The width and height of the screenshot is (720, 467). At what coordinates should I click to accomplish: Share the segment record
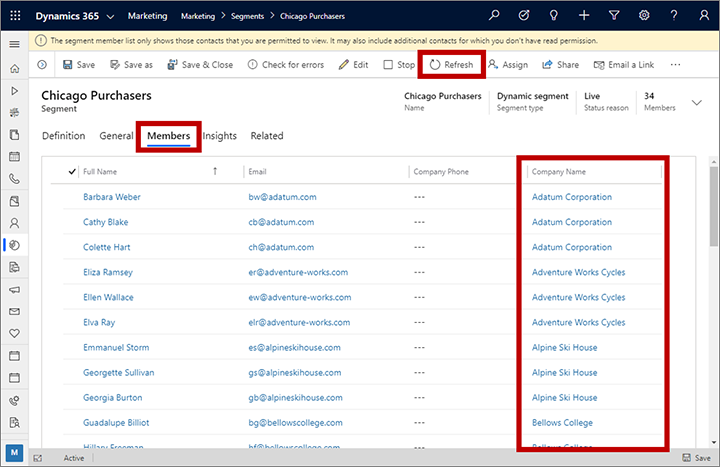561,65
